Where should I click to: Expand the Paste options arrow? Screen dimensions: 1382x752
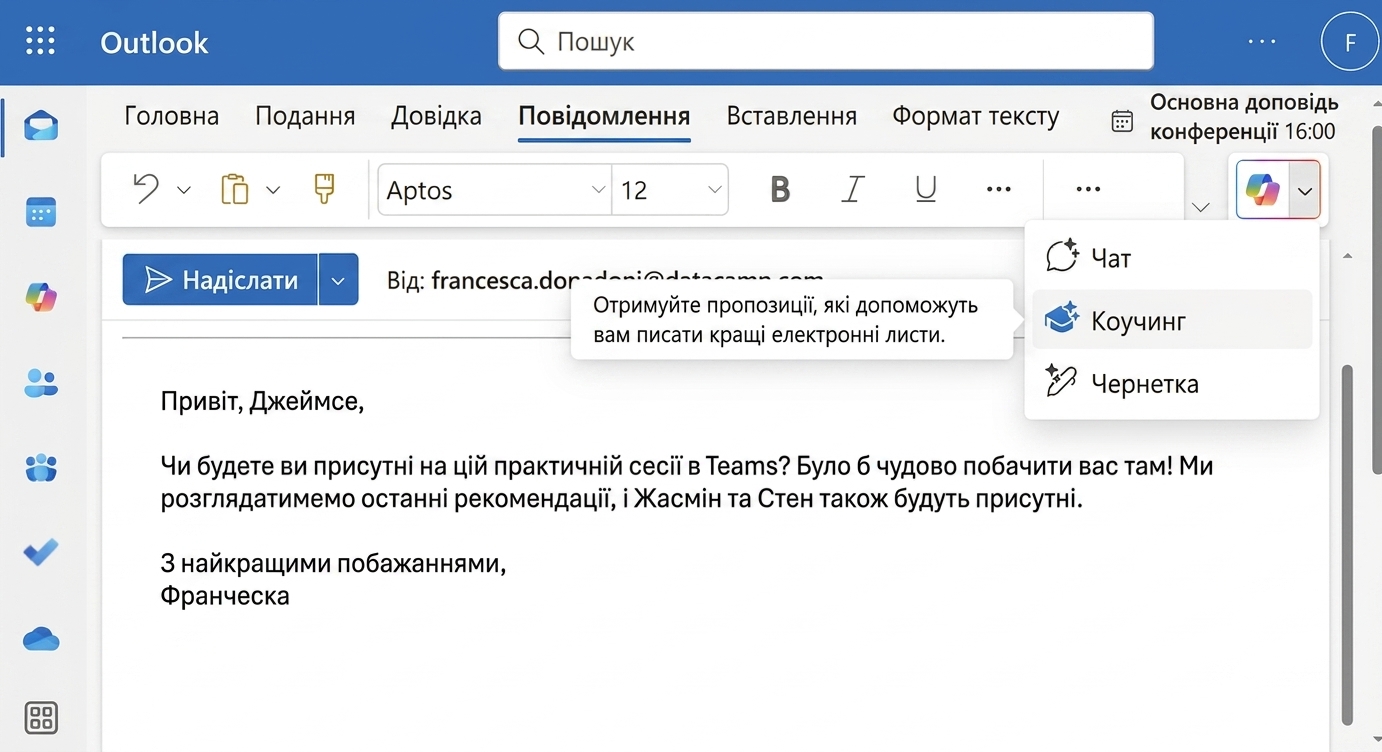pyautogui.click(x=273, y=190)
